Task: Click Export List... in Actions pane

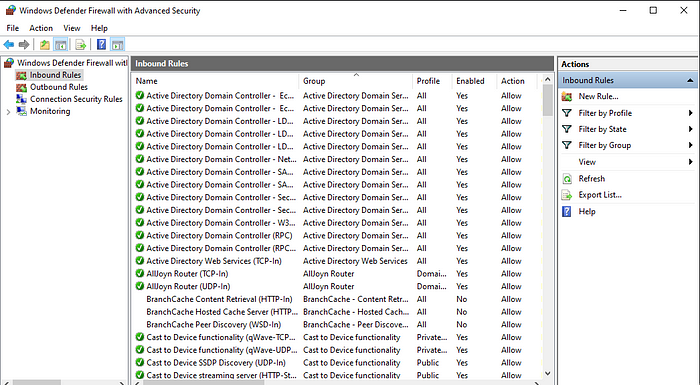Action: 600,195
